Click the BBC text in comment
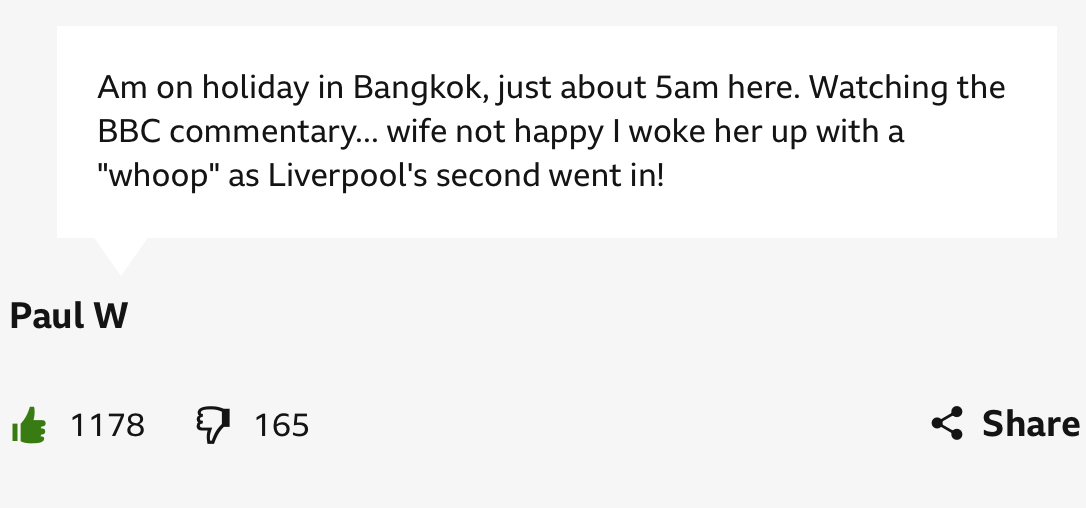This screenshot has height=508, width=1086. pos(130,131)
